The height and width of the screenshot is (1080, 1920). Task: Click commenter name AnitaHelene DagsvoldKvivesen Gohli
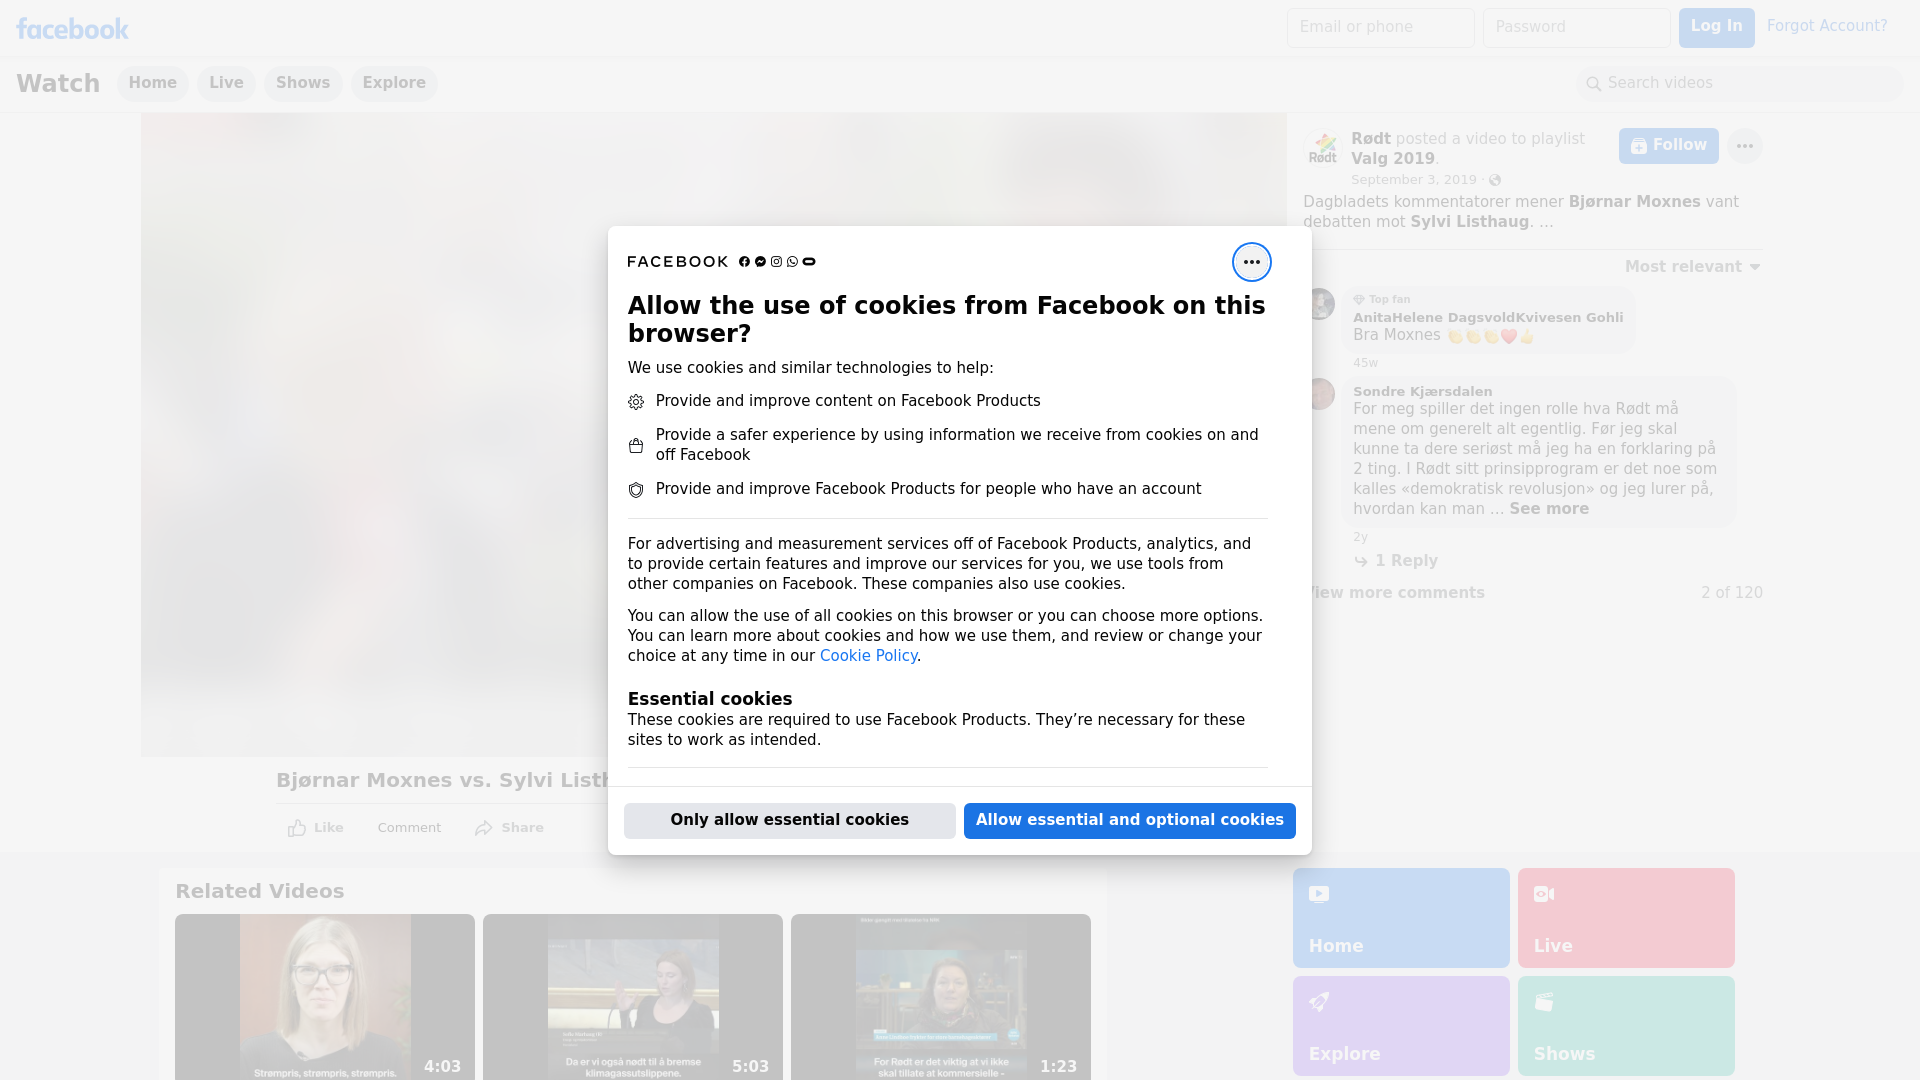(1488, 318)
